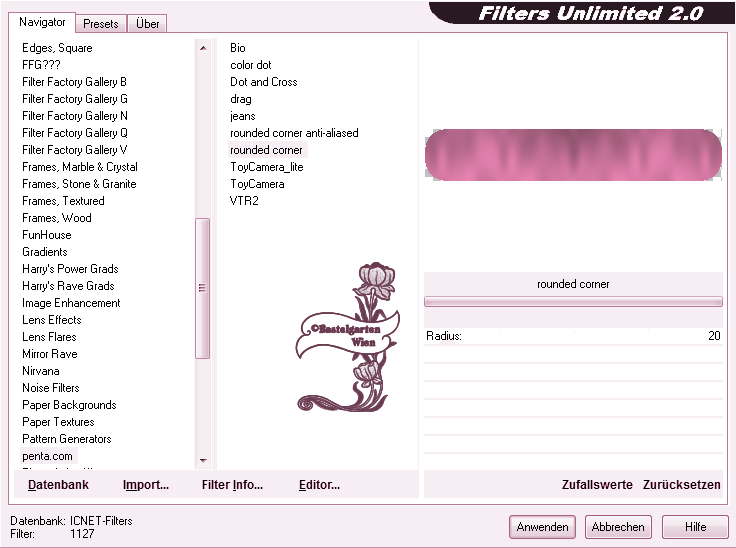The width and height of the screenshot is (736, 548).
Task: Click Import... button
Action: click(146, 485)
